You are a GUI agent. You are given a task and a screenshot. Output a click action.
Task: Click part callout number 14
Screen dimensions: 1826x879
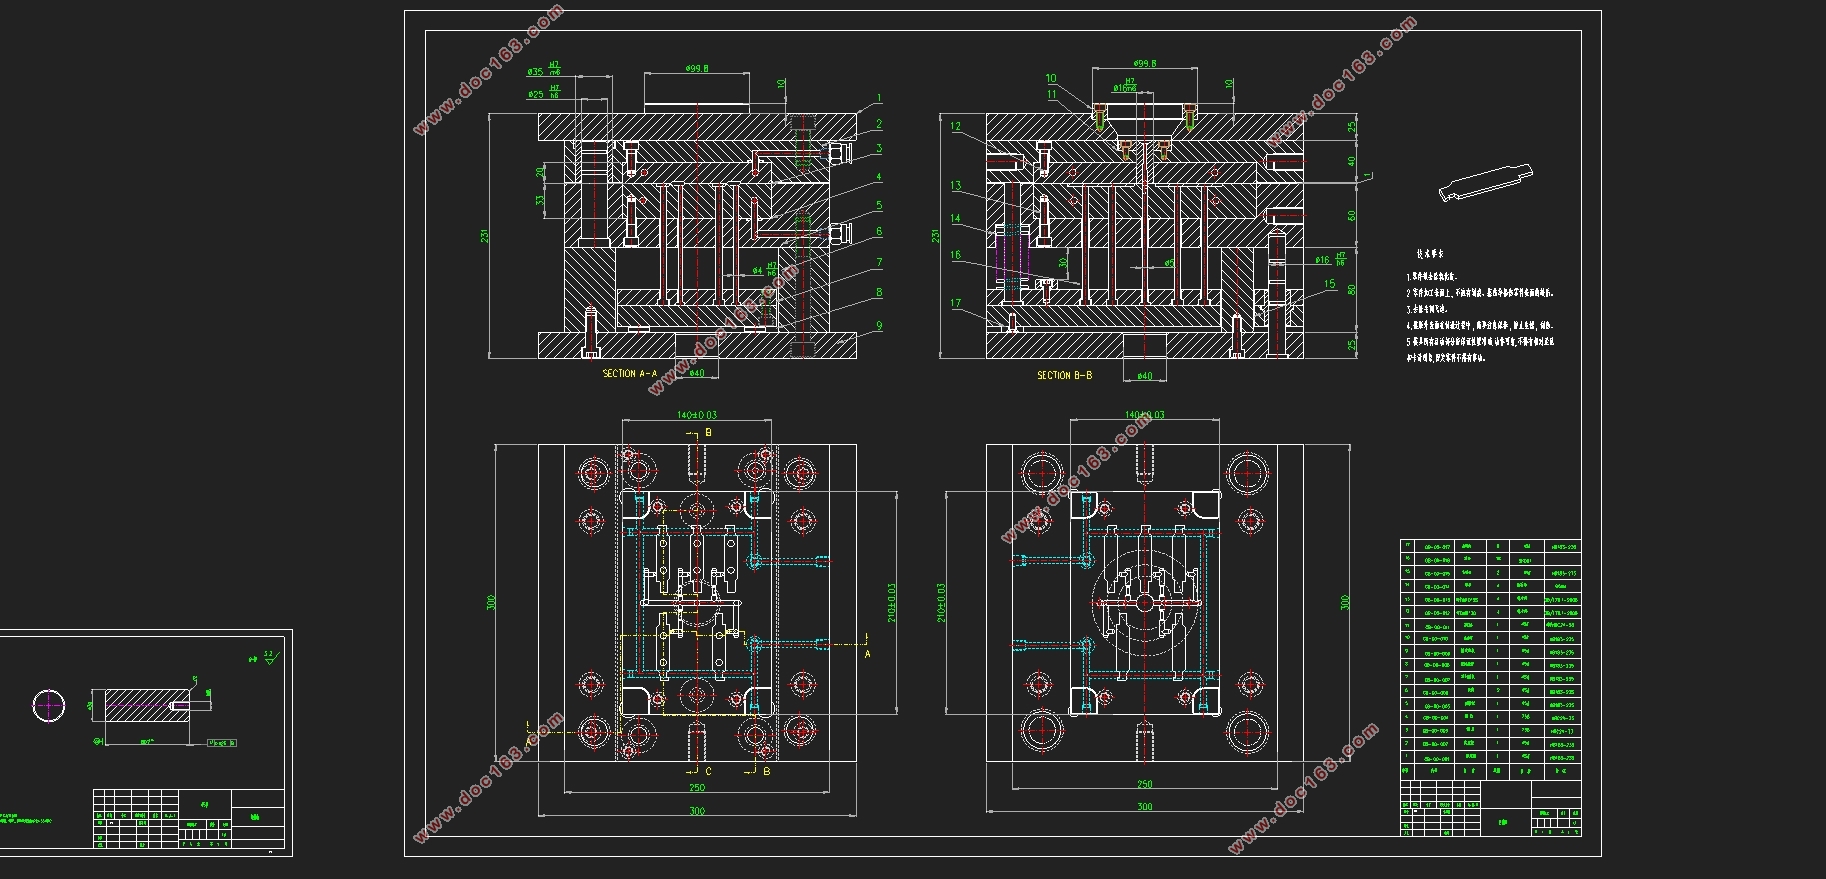pyautogui.click(x=955, y=219)
